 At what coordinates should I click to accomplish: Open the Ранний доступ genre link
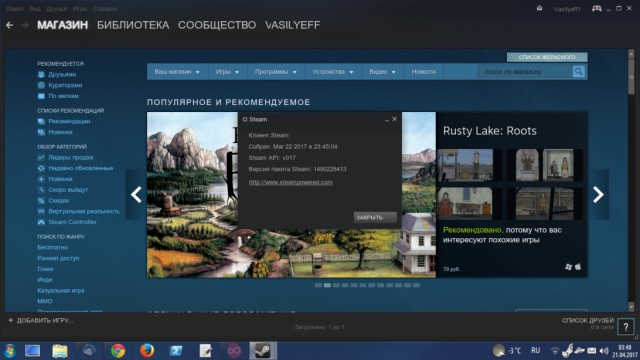click(x=58, y=258)
